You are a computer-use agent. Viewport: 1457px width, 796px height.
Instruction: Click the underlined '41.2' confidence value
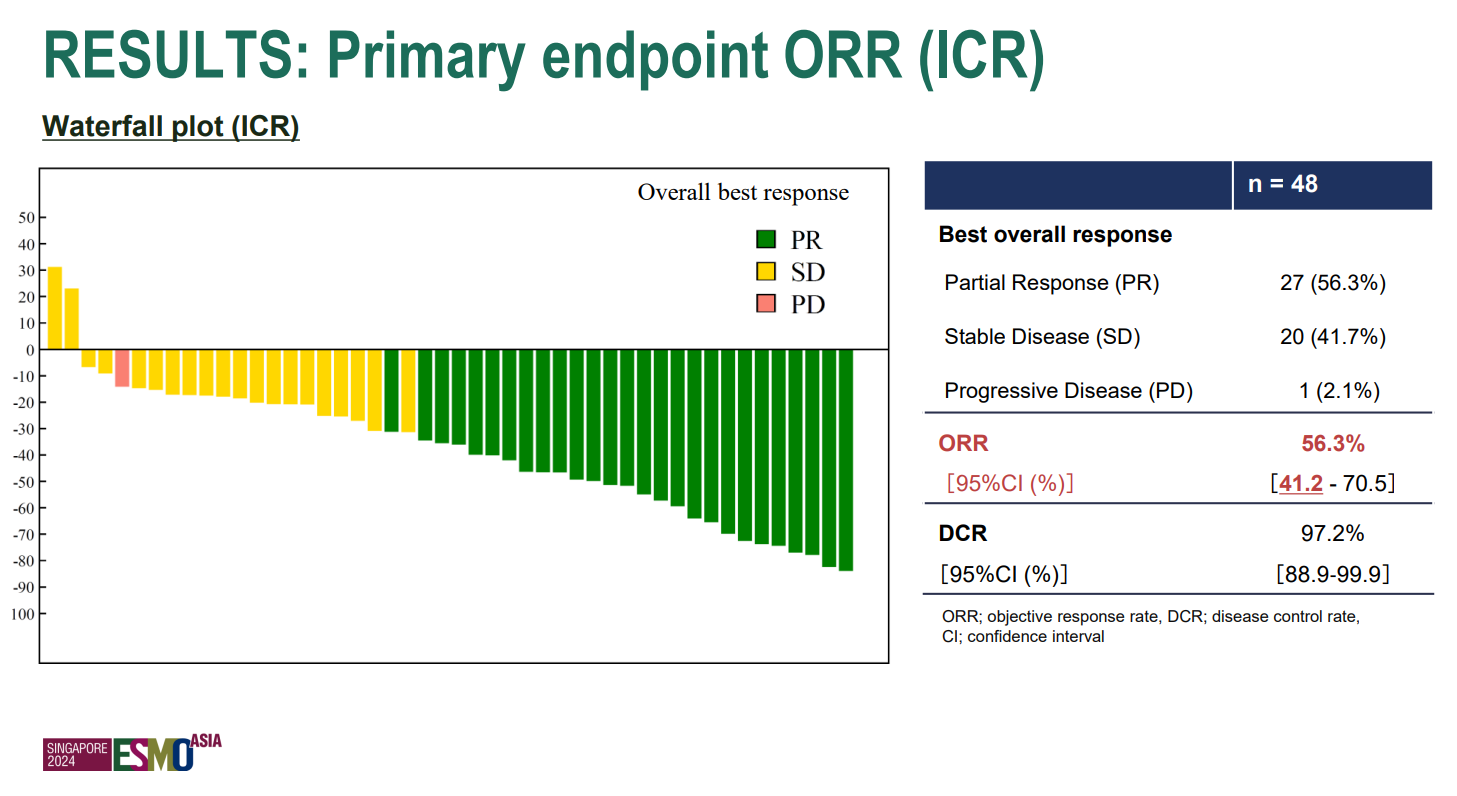(1301, 484)
